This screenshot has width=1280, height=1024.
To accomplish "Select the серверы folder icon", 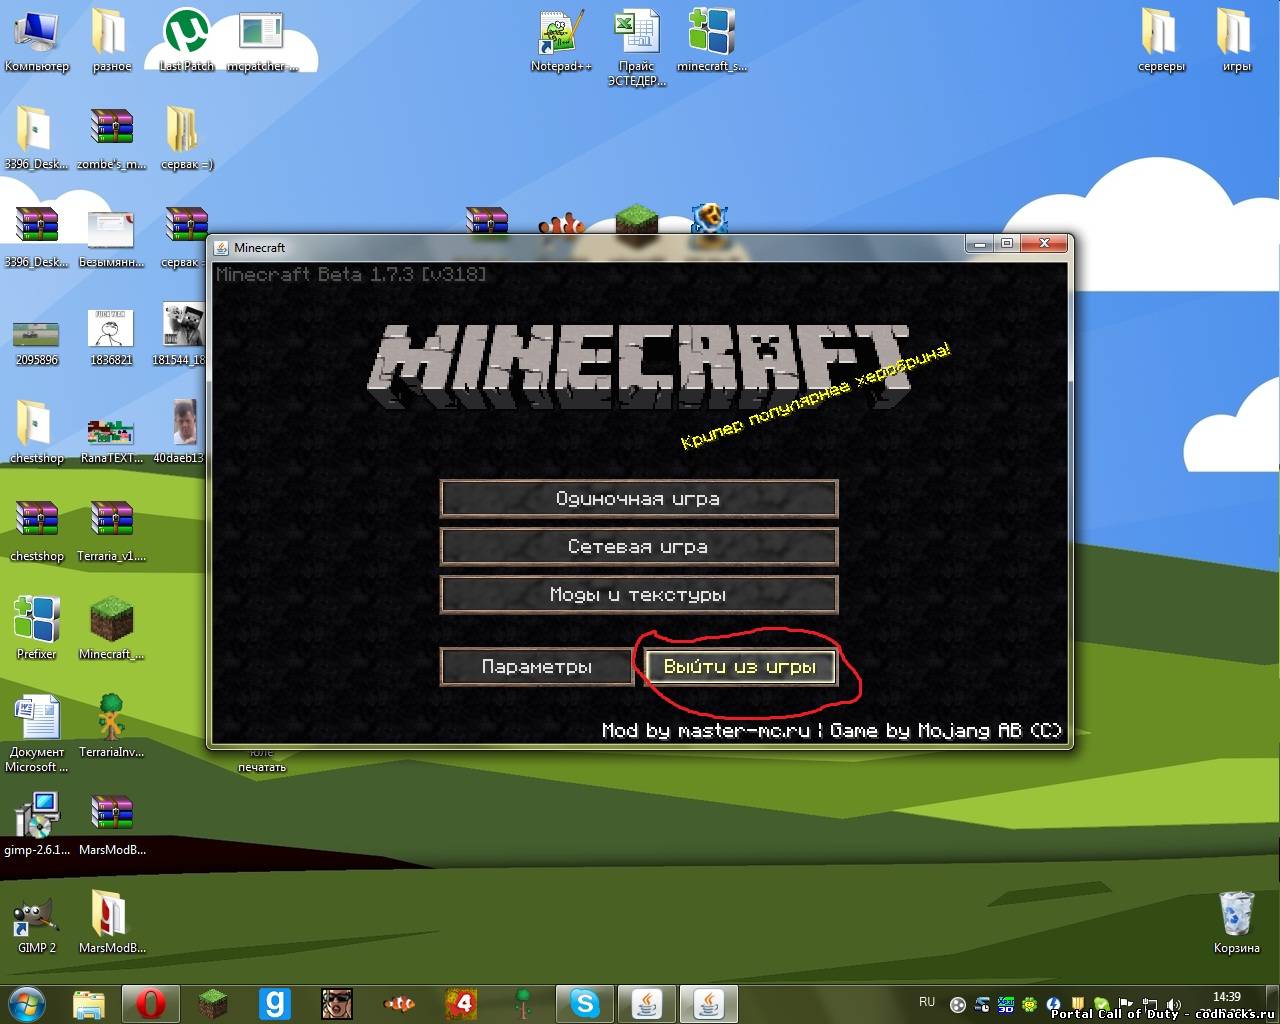I will coord(1161,40).
